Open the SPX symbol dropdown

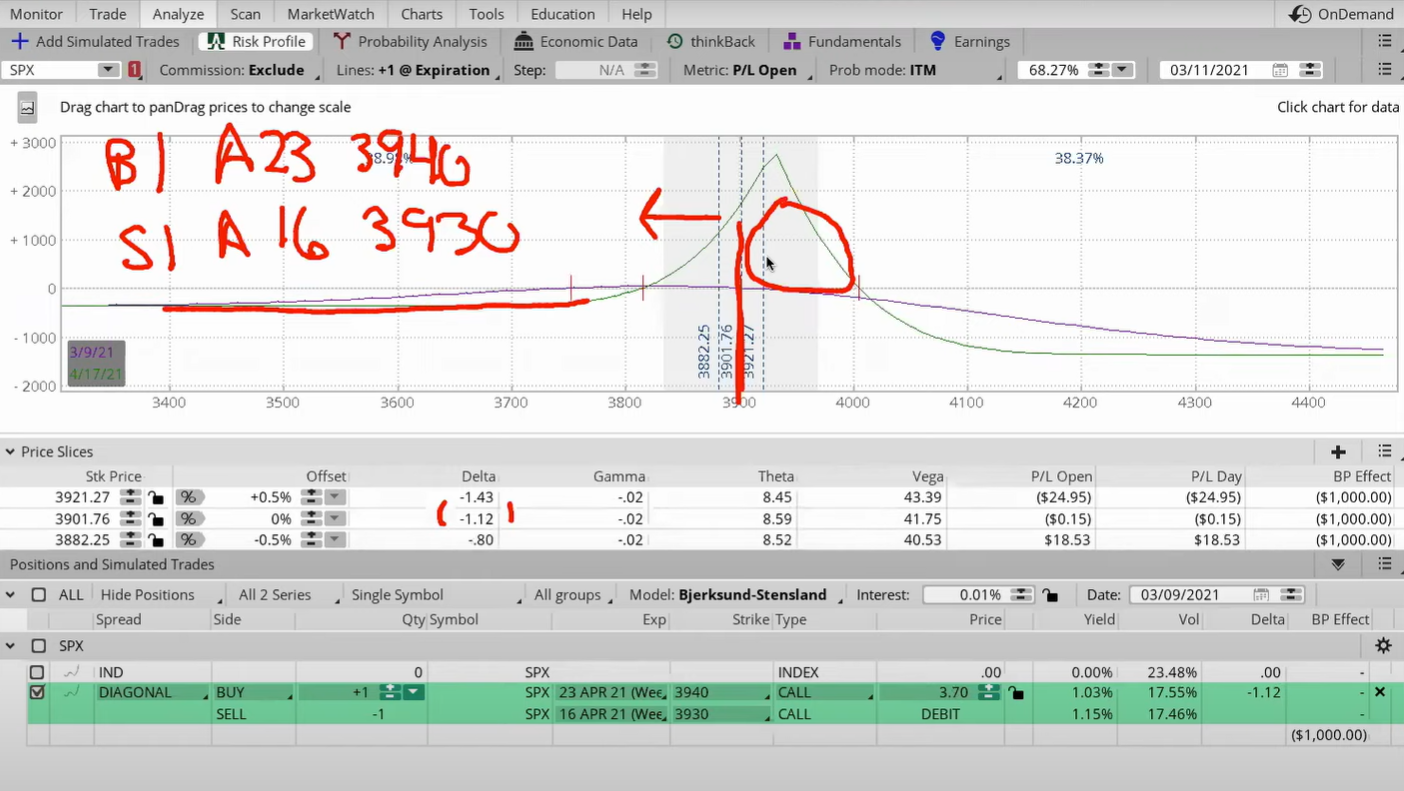tap(107, 70)
